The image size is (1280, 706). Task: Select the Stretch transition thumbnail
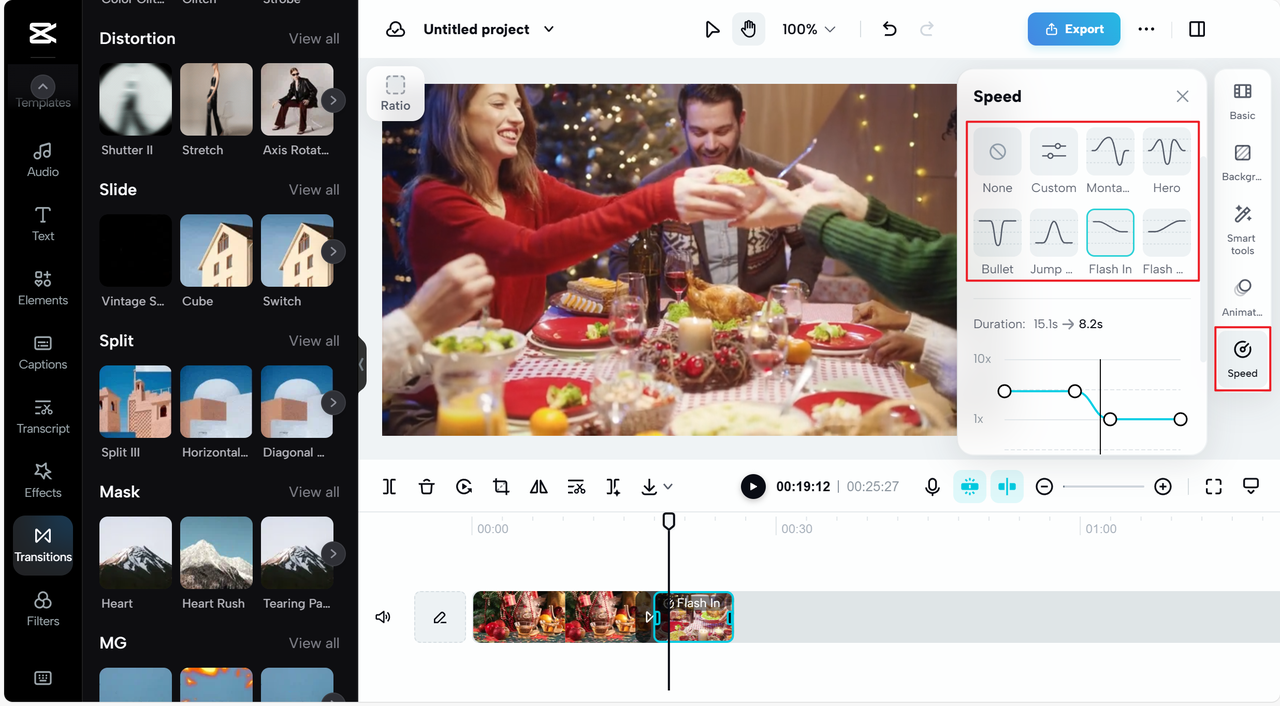[216, 99]
